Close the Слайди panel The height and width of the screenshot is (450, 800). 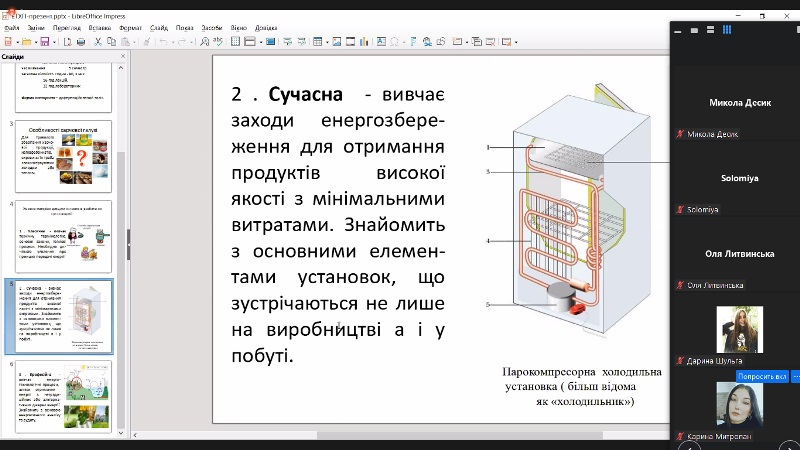[x=124, y=56]
